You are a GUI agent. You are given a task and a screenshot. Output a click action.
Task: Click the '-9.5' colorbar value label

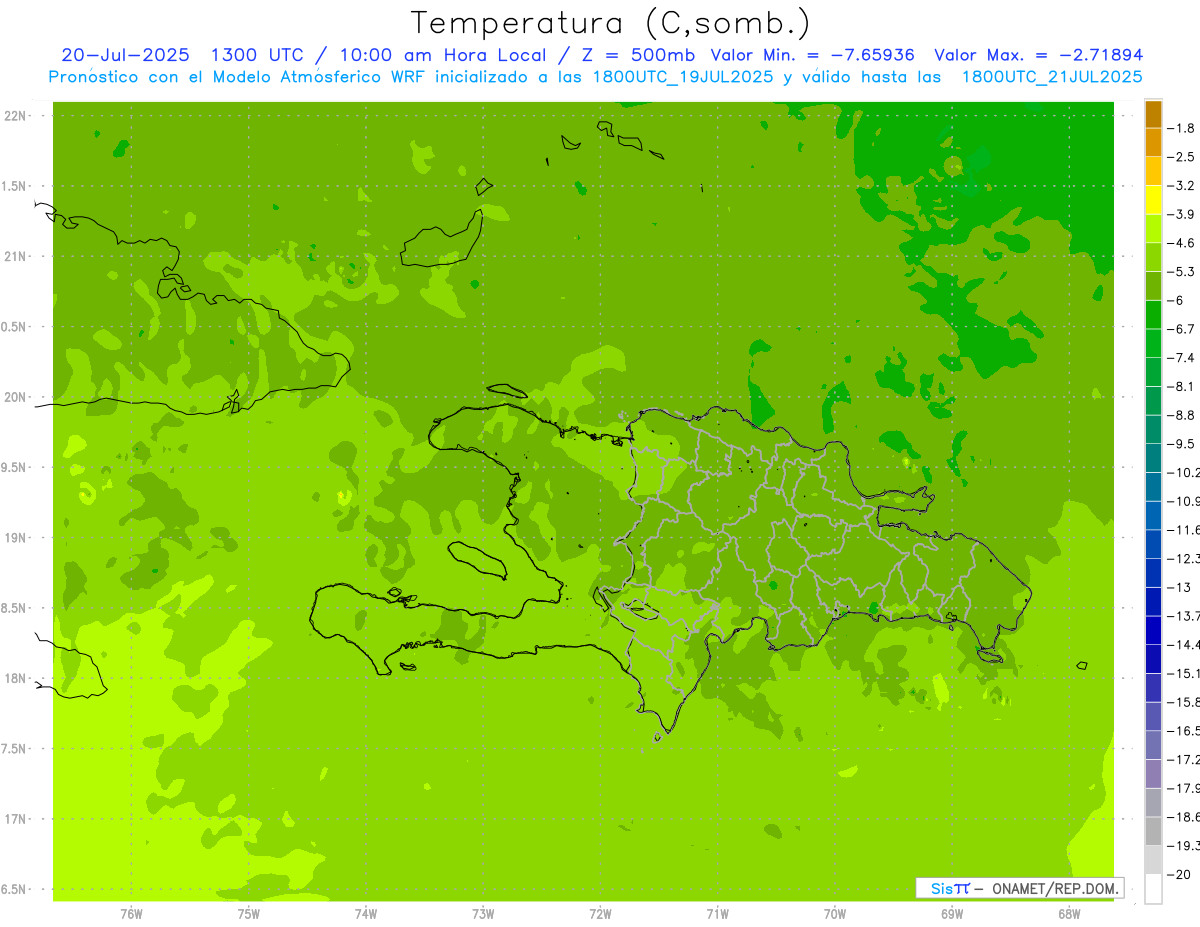point(1182,444)
